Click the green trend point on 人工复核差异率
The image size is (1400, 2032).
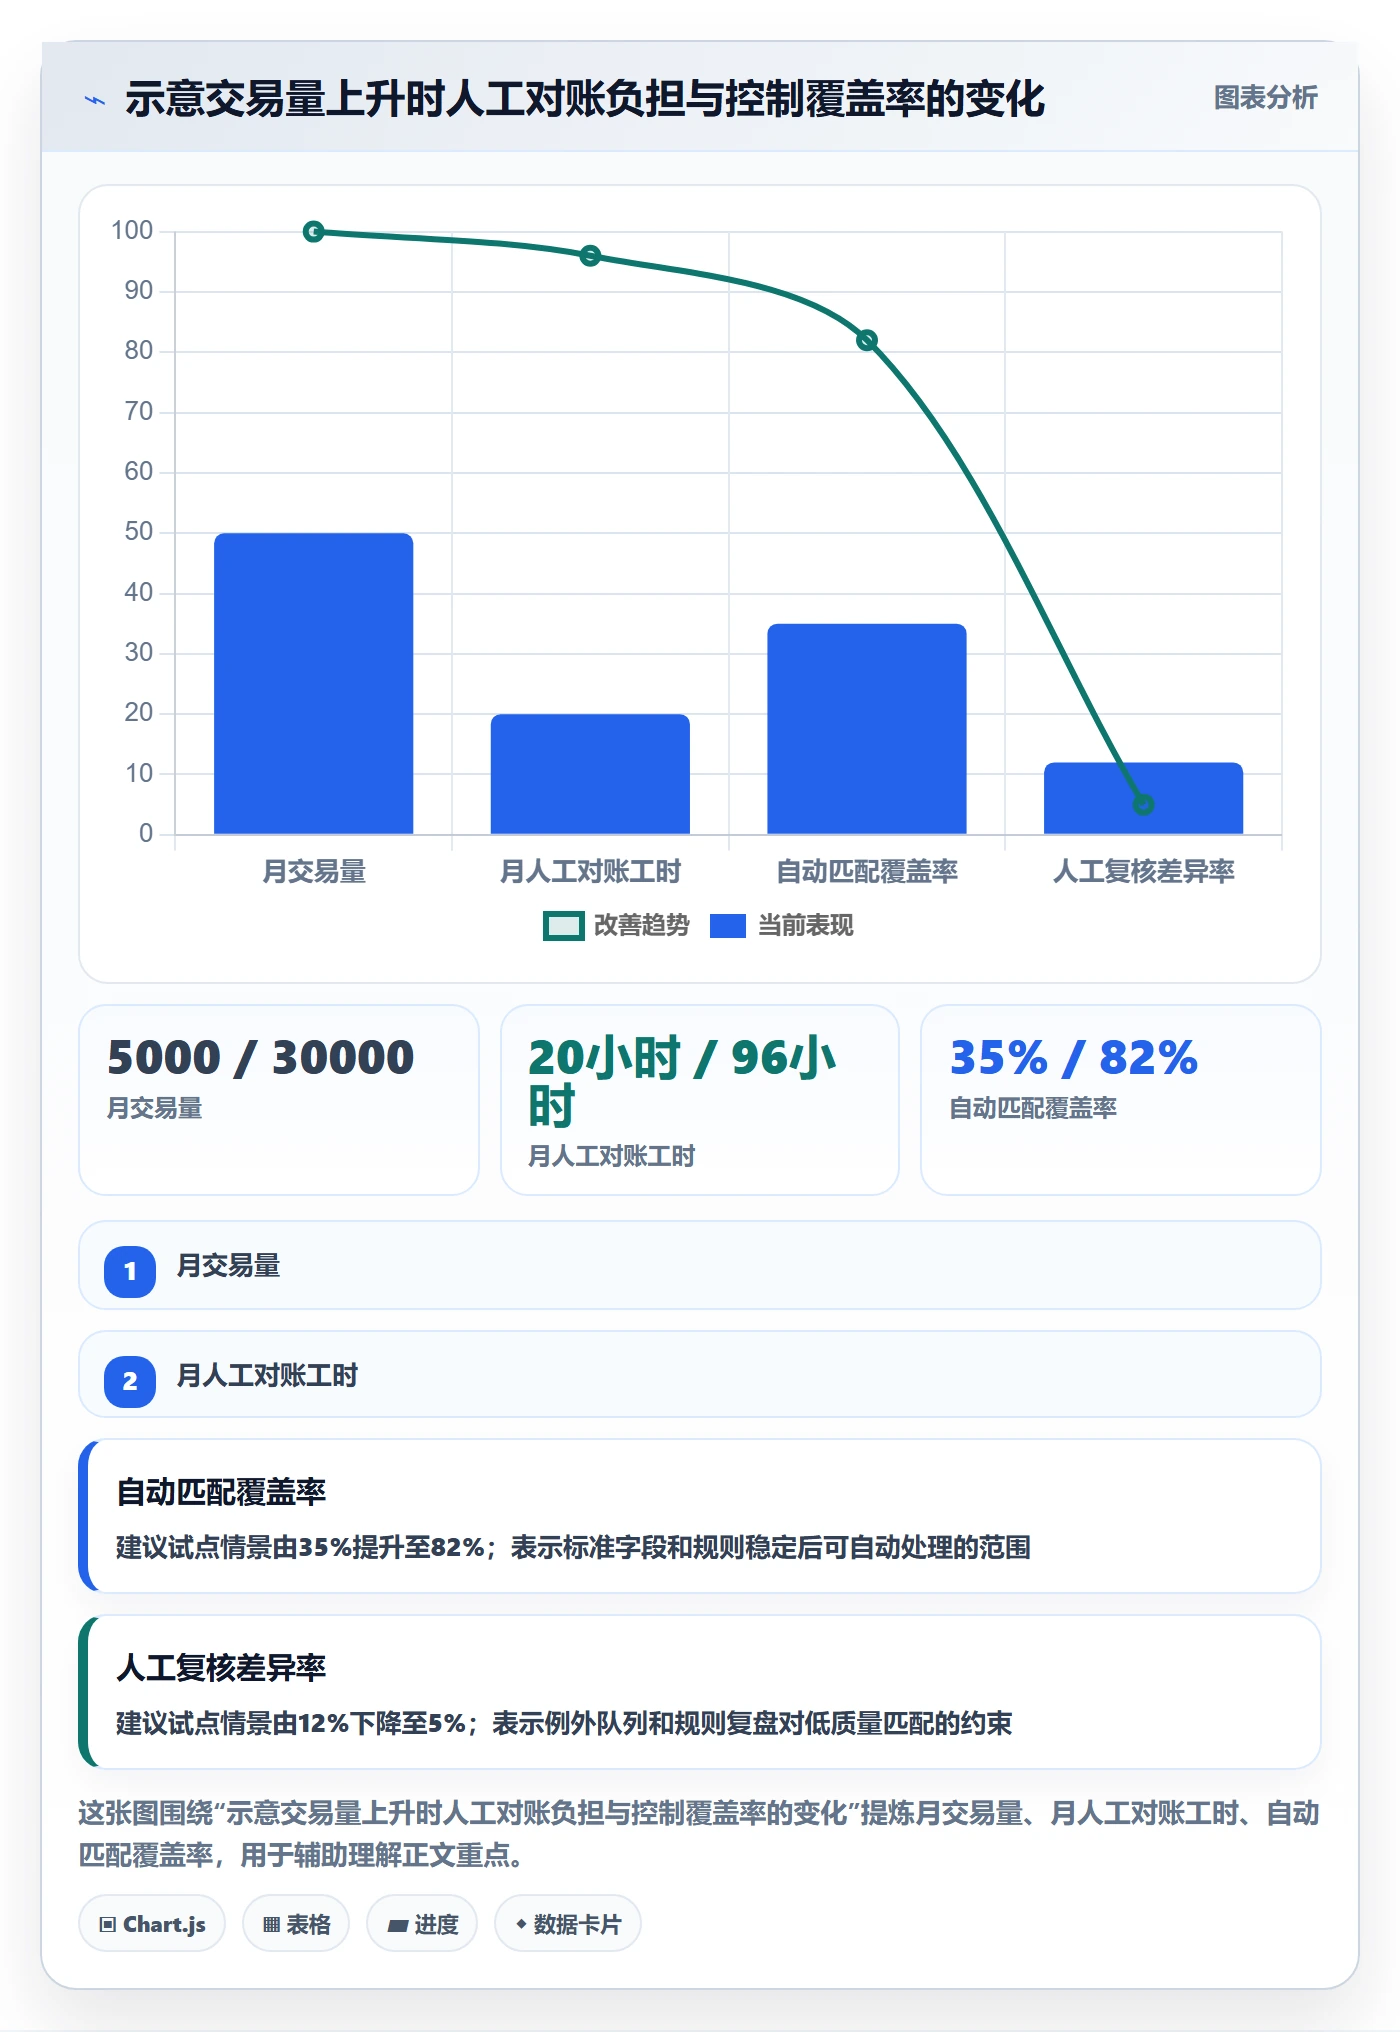1143,804
